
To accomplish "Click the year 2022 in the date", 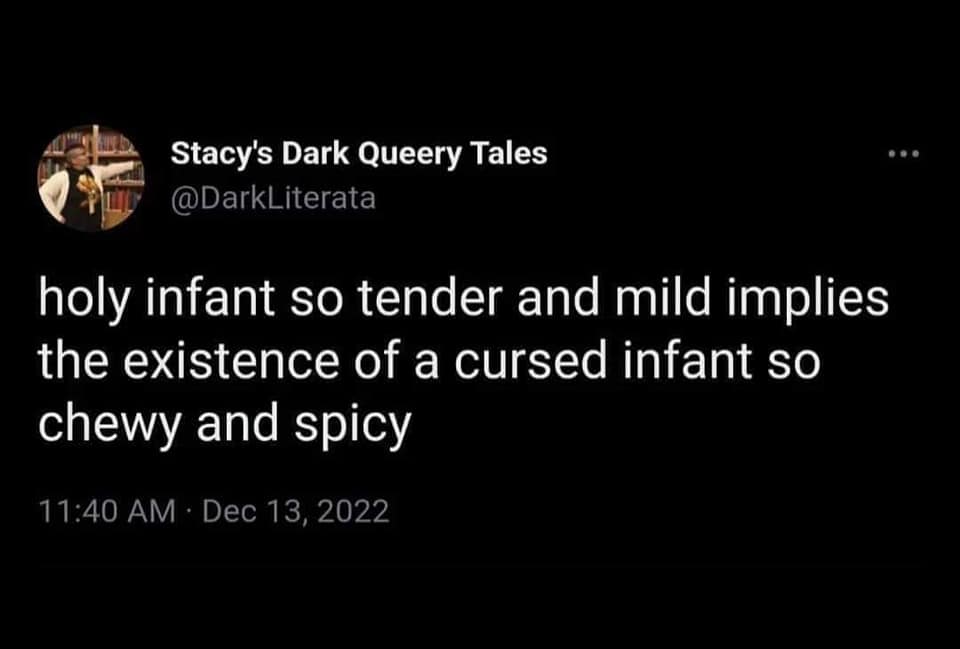I will [352, 512].
